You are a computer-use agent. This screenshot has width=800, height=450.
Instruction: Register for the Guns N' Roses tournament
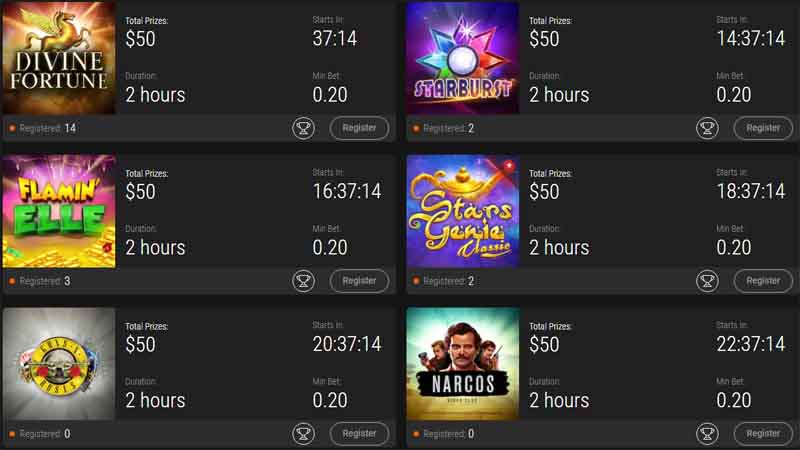359,433
